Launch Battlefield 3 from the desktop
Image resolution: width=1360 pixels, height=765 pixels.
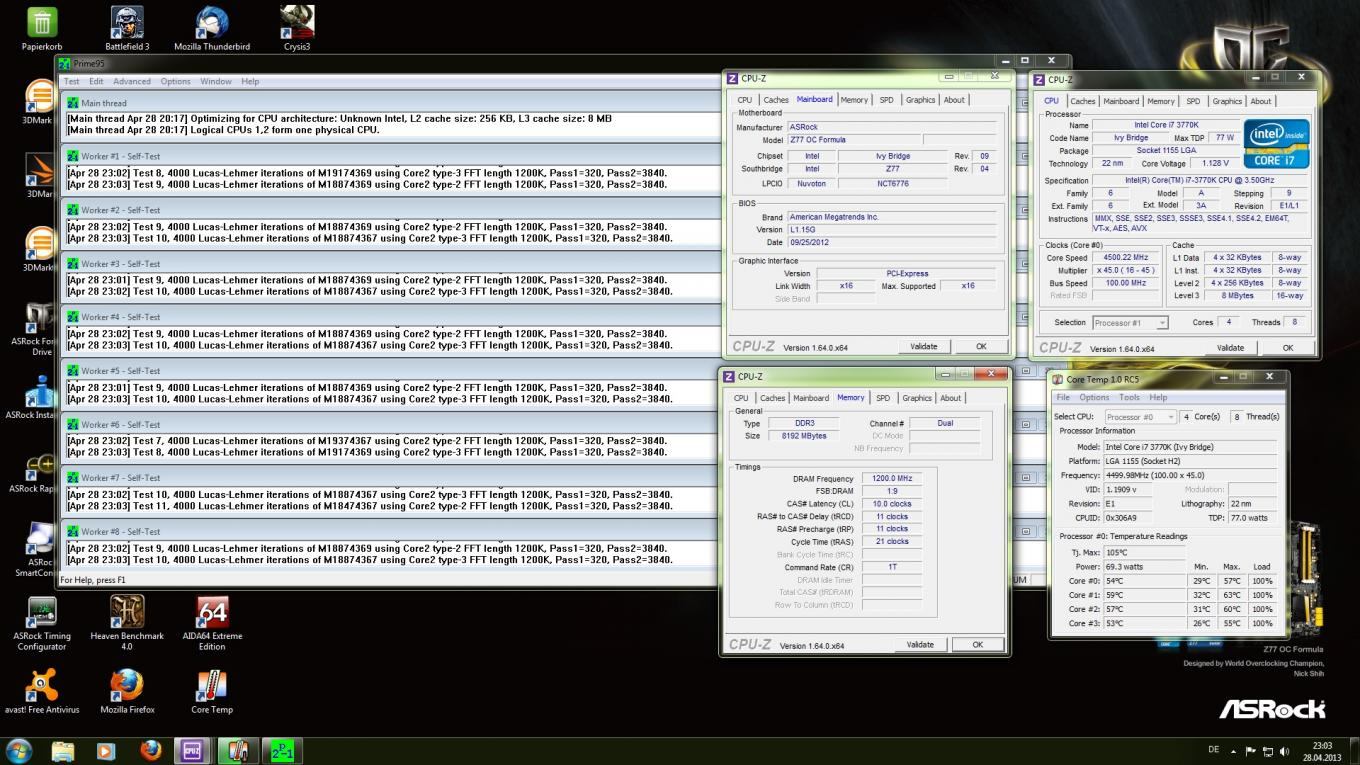coord(127,30)
